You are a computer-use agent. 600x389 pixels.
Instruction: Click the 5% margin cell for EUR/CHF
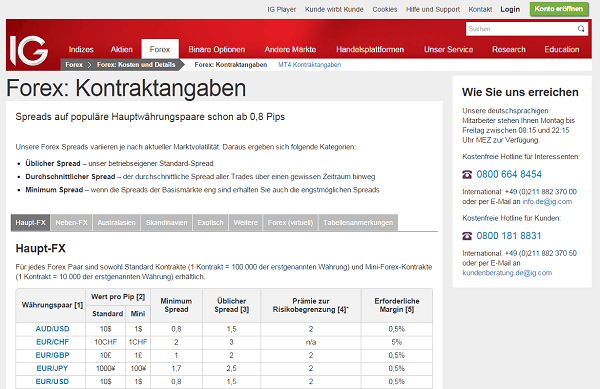coord(396,342)
